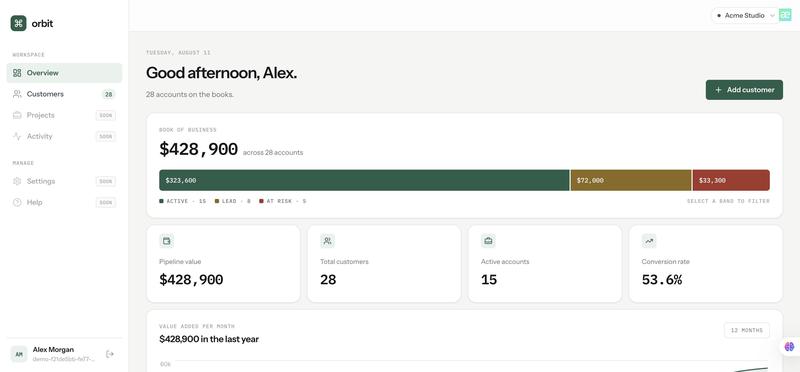Open the Help sidebar item
The image size is (800, 372).
(64, 203)
